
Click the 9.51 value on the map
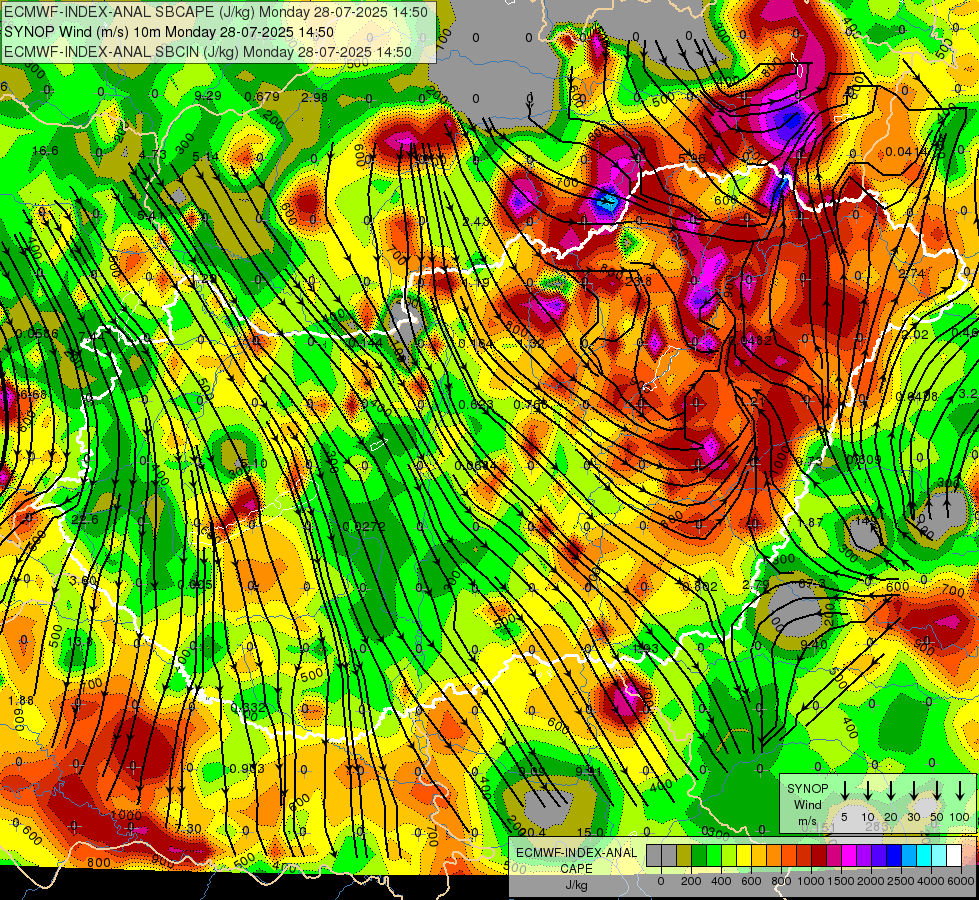click(588, 771)
